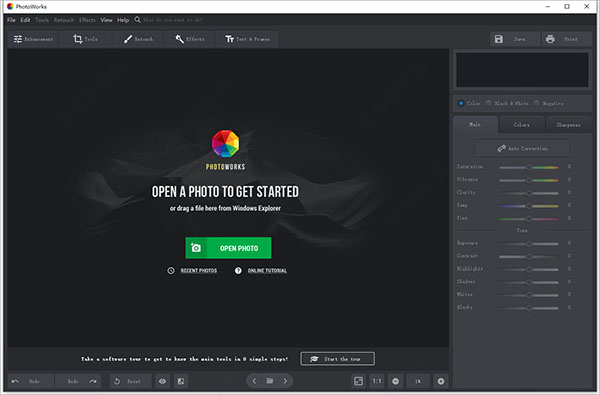This screenshot has width=600, height=395.
Task: Click the Blacks slider handle
Action: pyautogui.click(x=529, y=308)
